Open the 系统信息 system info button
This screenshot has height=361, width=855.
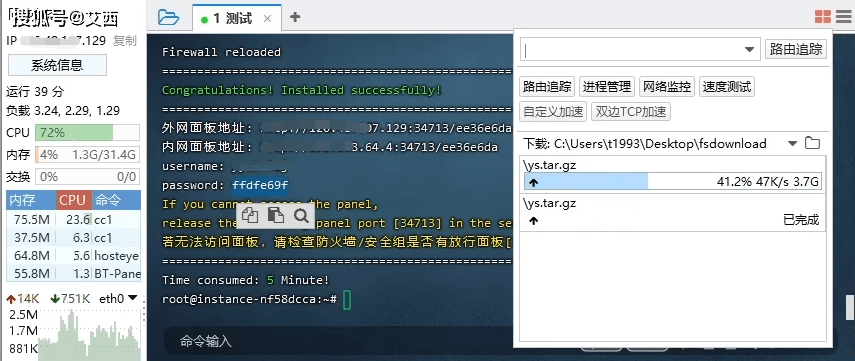[57, 65]
